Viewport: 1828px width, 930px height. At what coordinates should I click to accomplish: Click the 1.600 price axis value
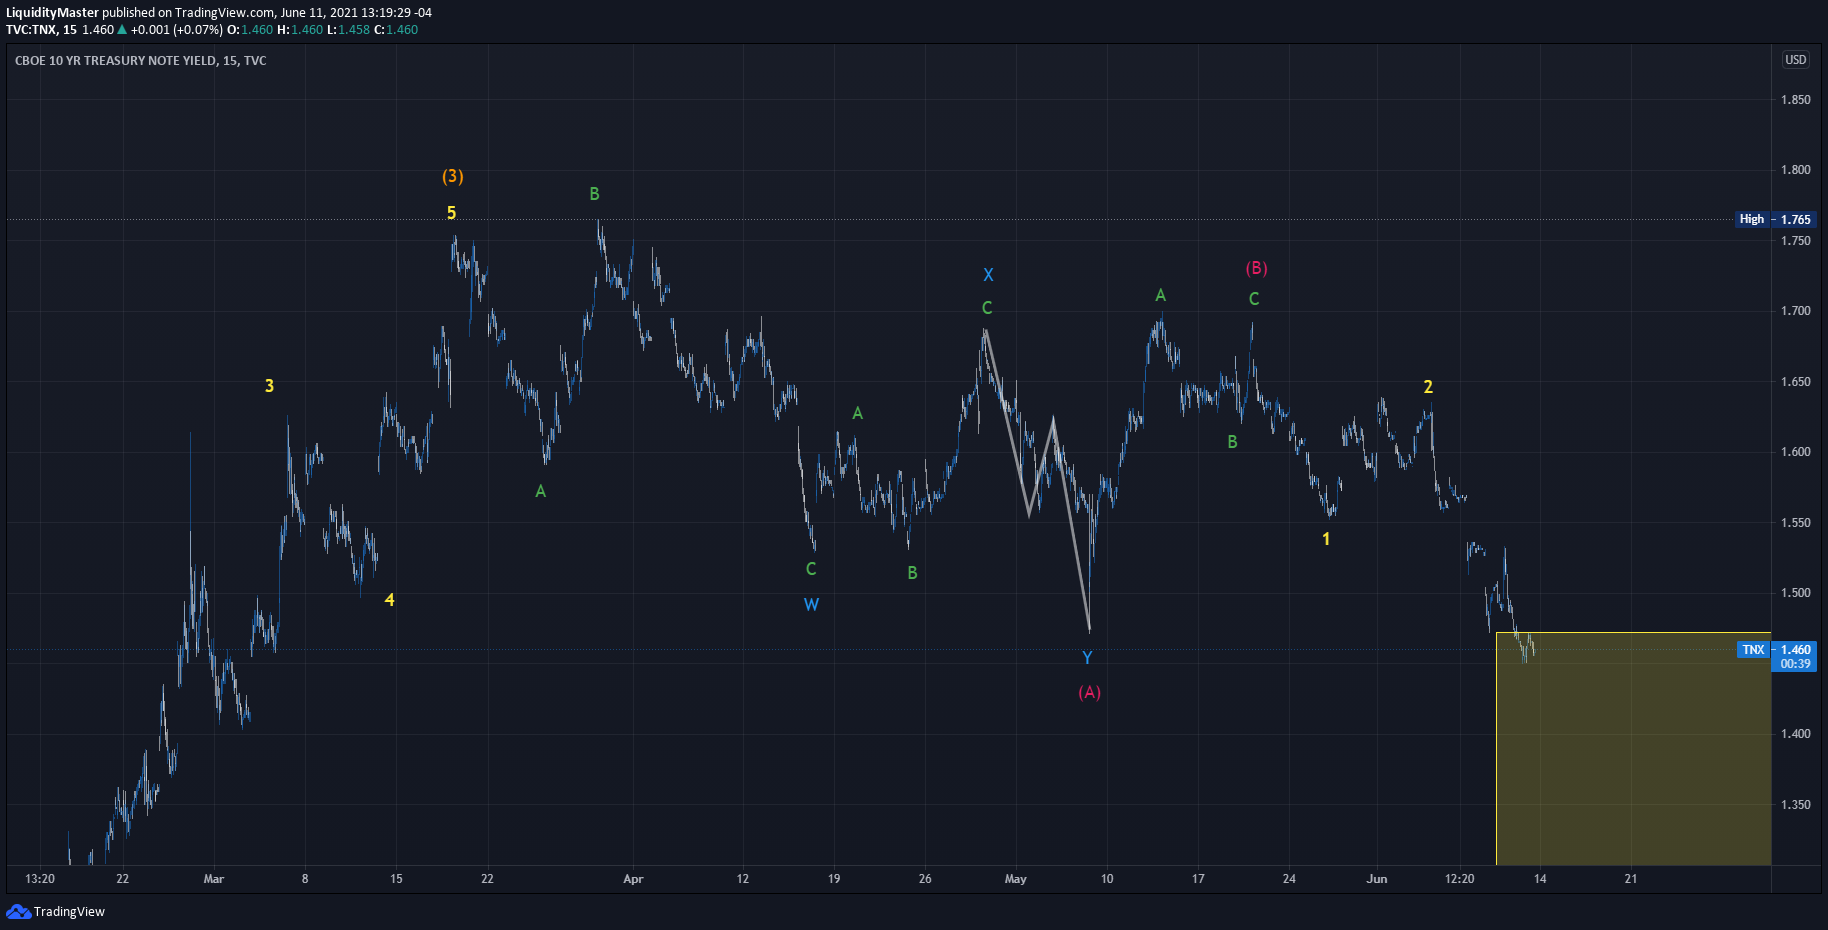pos(1796,452)
